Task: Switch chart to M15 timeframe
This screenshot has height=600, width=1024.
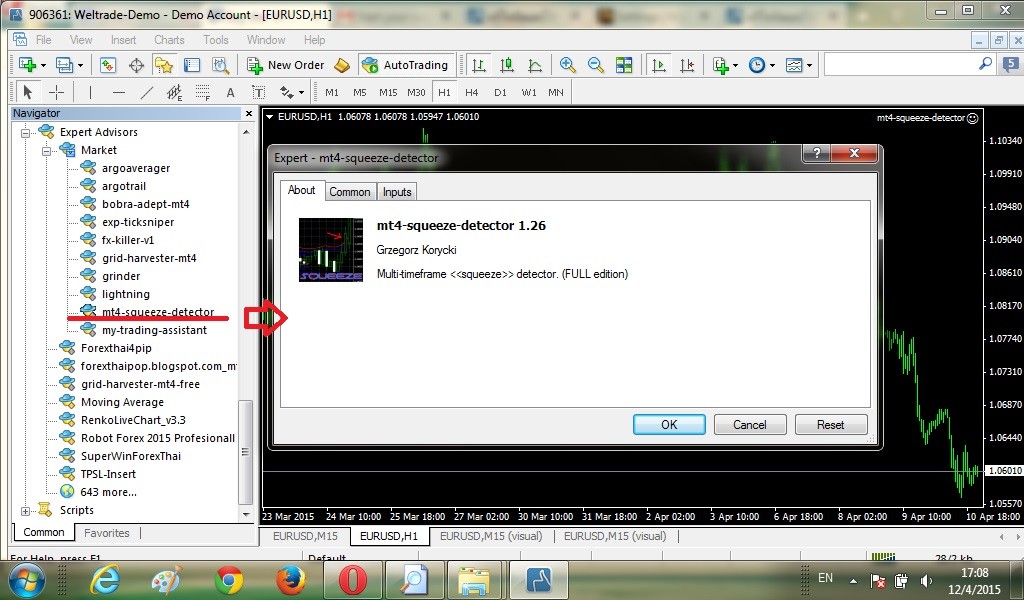Action: (388, 92)
